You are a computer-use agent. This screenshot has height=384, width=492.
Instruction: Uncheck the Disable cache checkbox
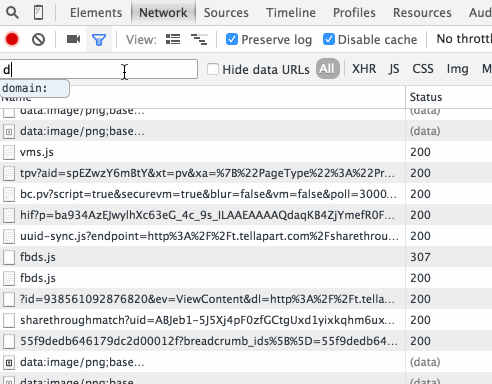coord(329,39)
